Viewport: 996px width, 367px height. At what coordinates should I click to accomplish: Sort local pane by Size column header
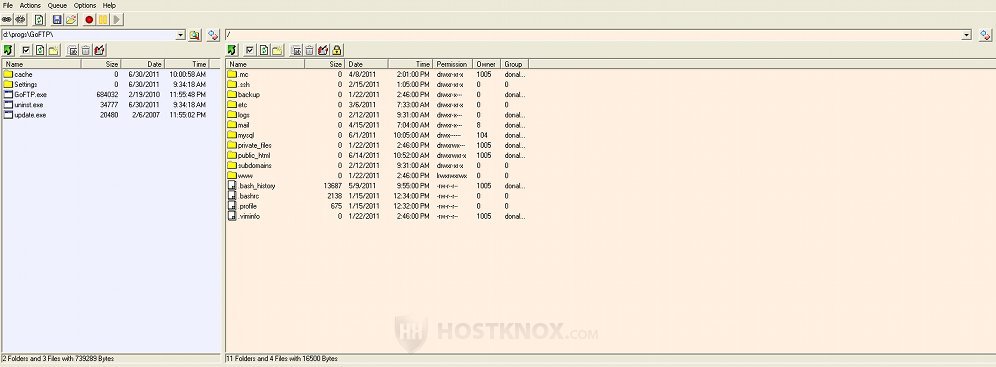coord(101,64)
